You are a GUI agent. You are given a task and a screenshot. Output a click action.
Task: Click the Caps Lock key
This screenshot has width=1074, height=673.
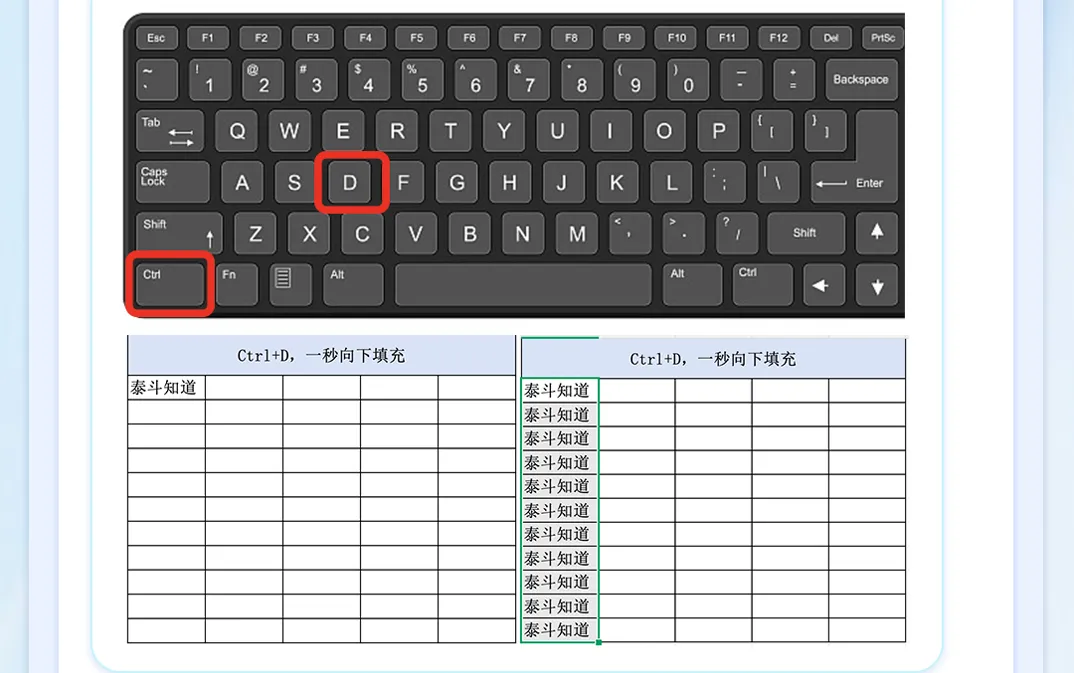tap(173, 182)
